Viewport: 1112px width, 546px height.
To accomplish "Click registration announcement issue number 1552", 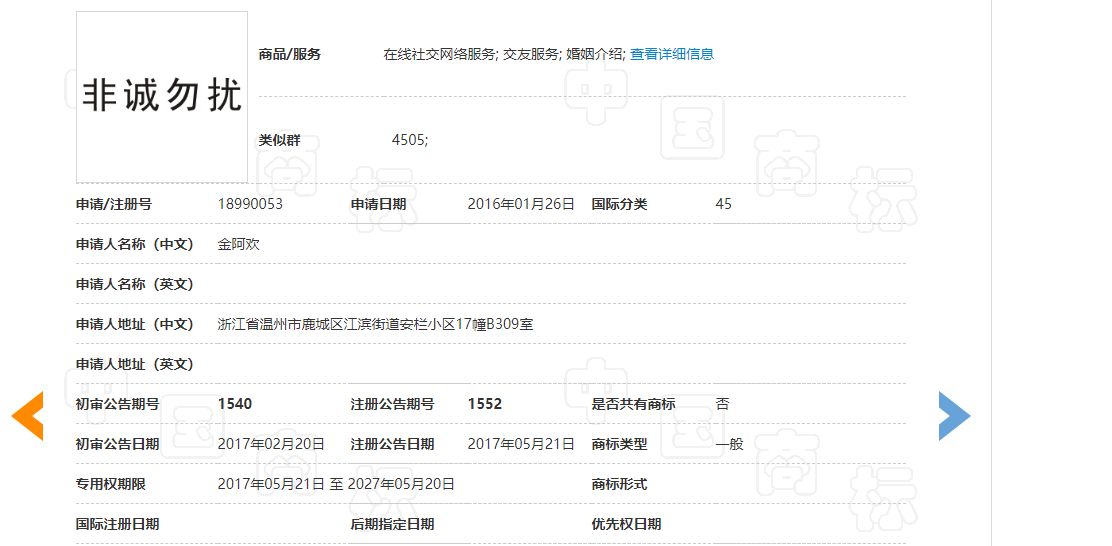I will (485, 404).
